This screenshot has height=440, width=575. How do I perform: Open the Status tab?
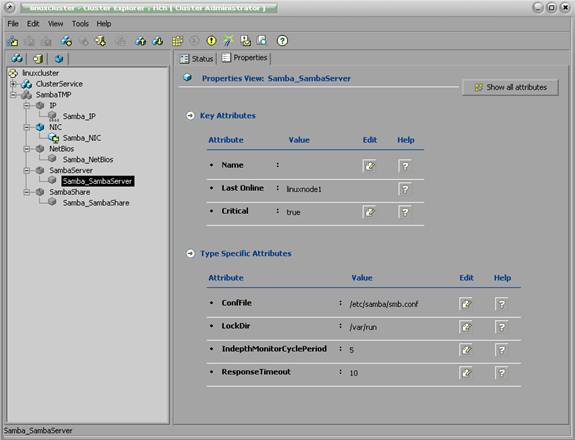click(x=197, y=59)
